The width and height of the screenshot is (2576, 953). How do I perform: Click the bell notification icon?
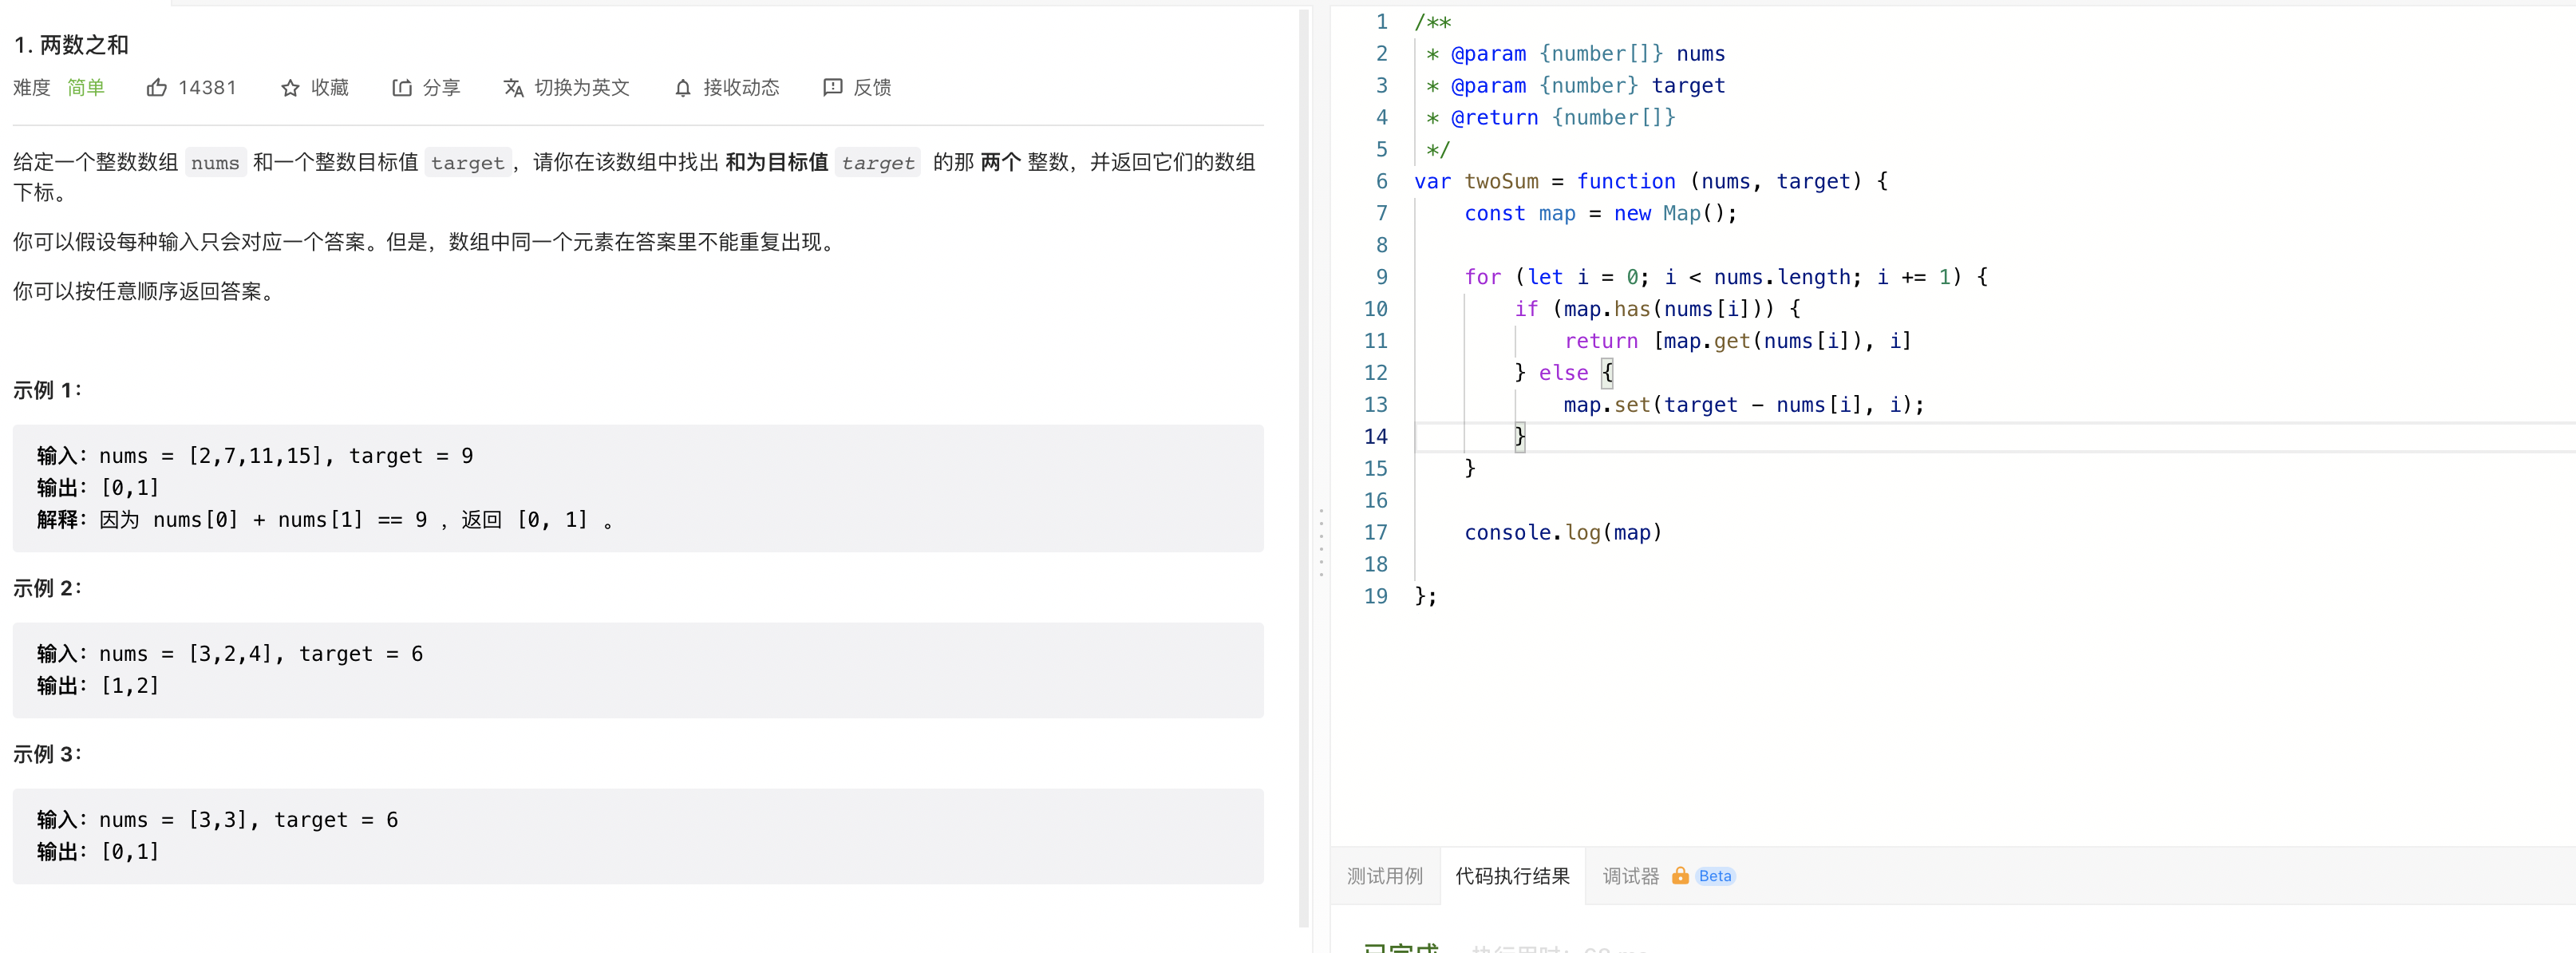(x=683, y=88)
